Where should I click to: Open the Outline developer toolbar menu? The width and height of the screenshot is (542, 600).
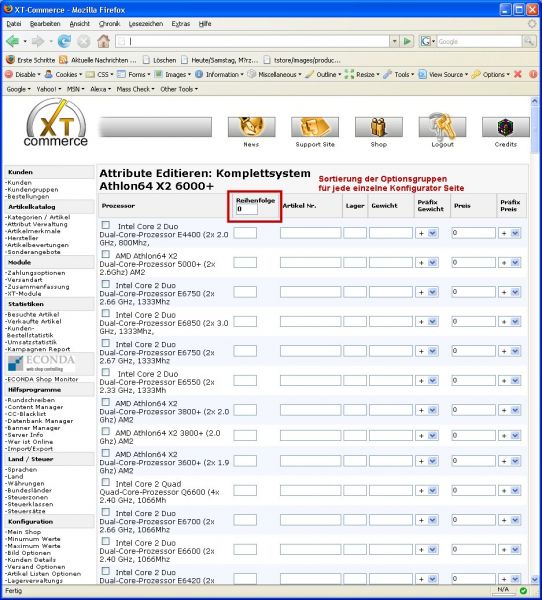tap(323, 74)
